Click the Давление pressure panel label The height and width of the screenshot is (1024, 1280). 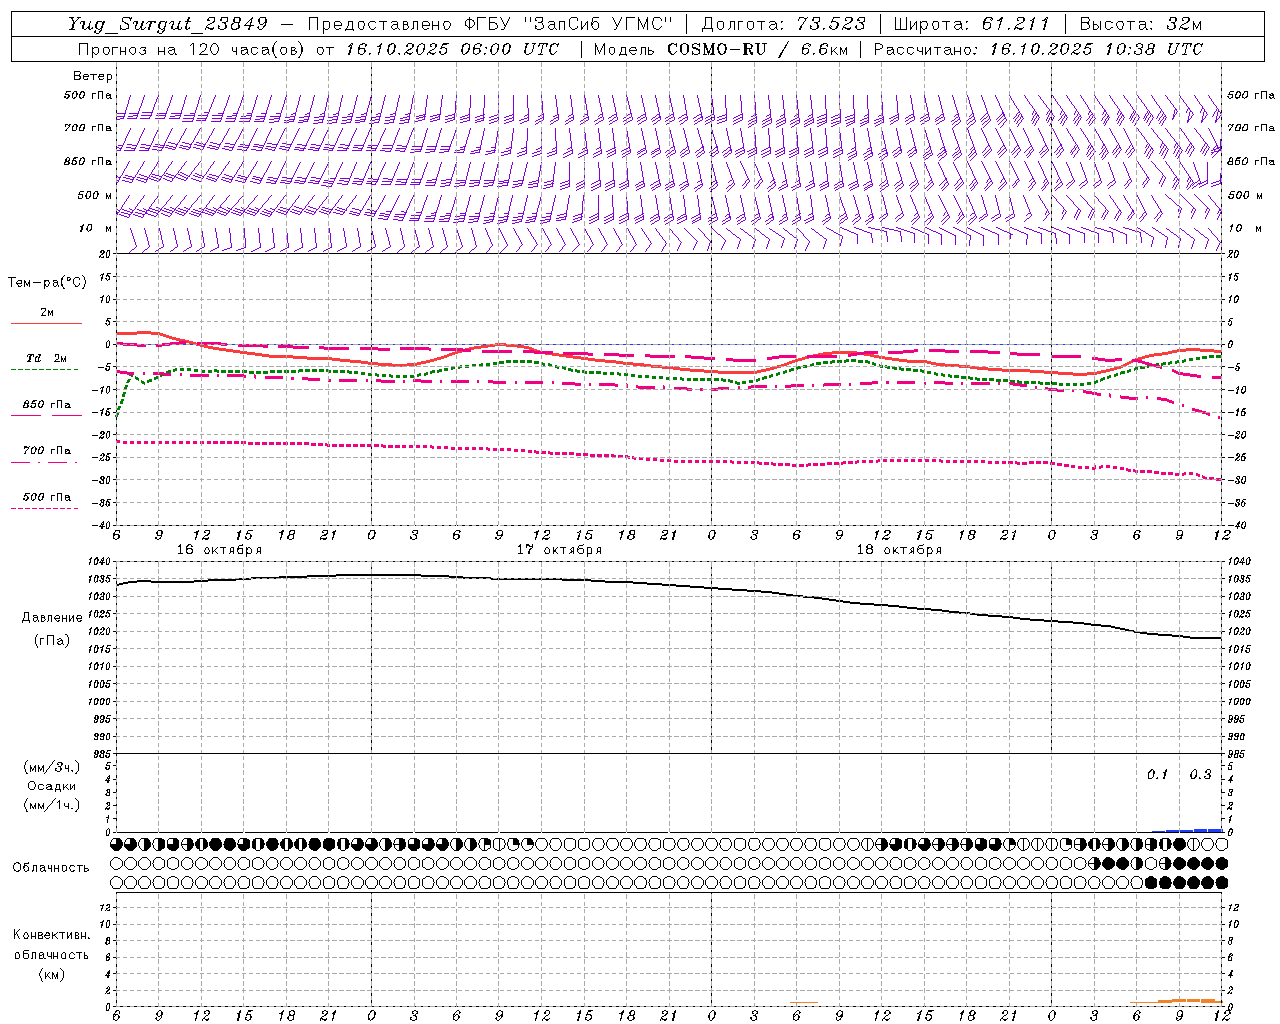point(52,618)
